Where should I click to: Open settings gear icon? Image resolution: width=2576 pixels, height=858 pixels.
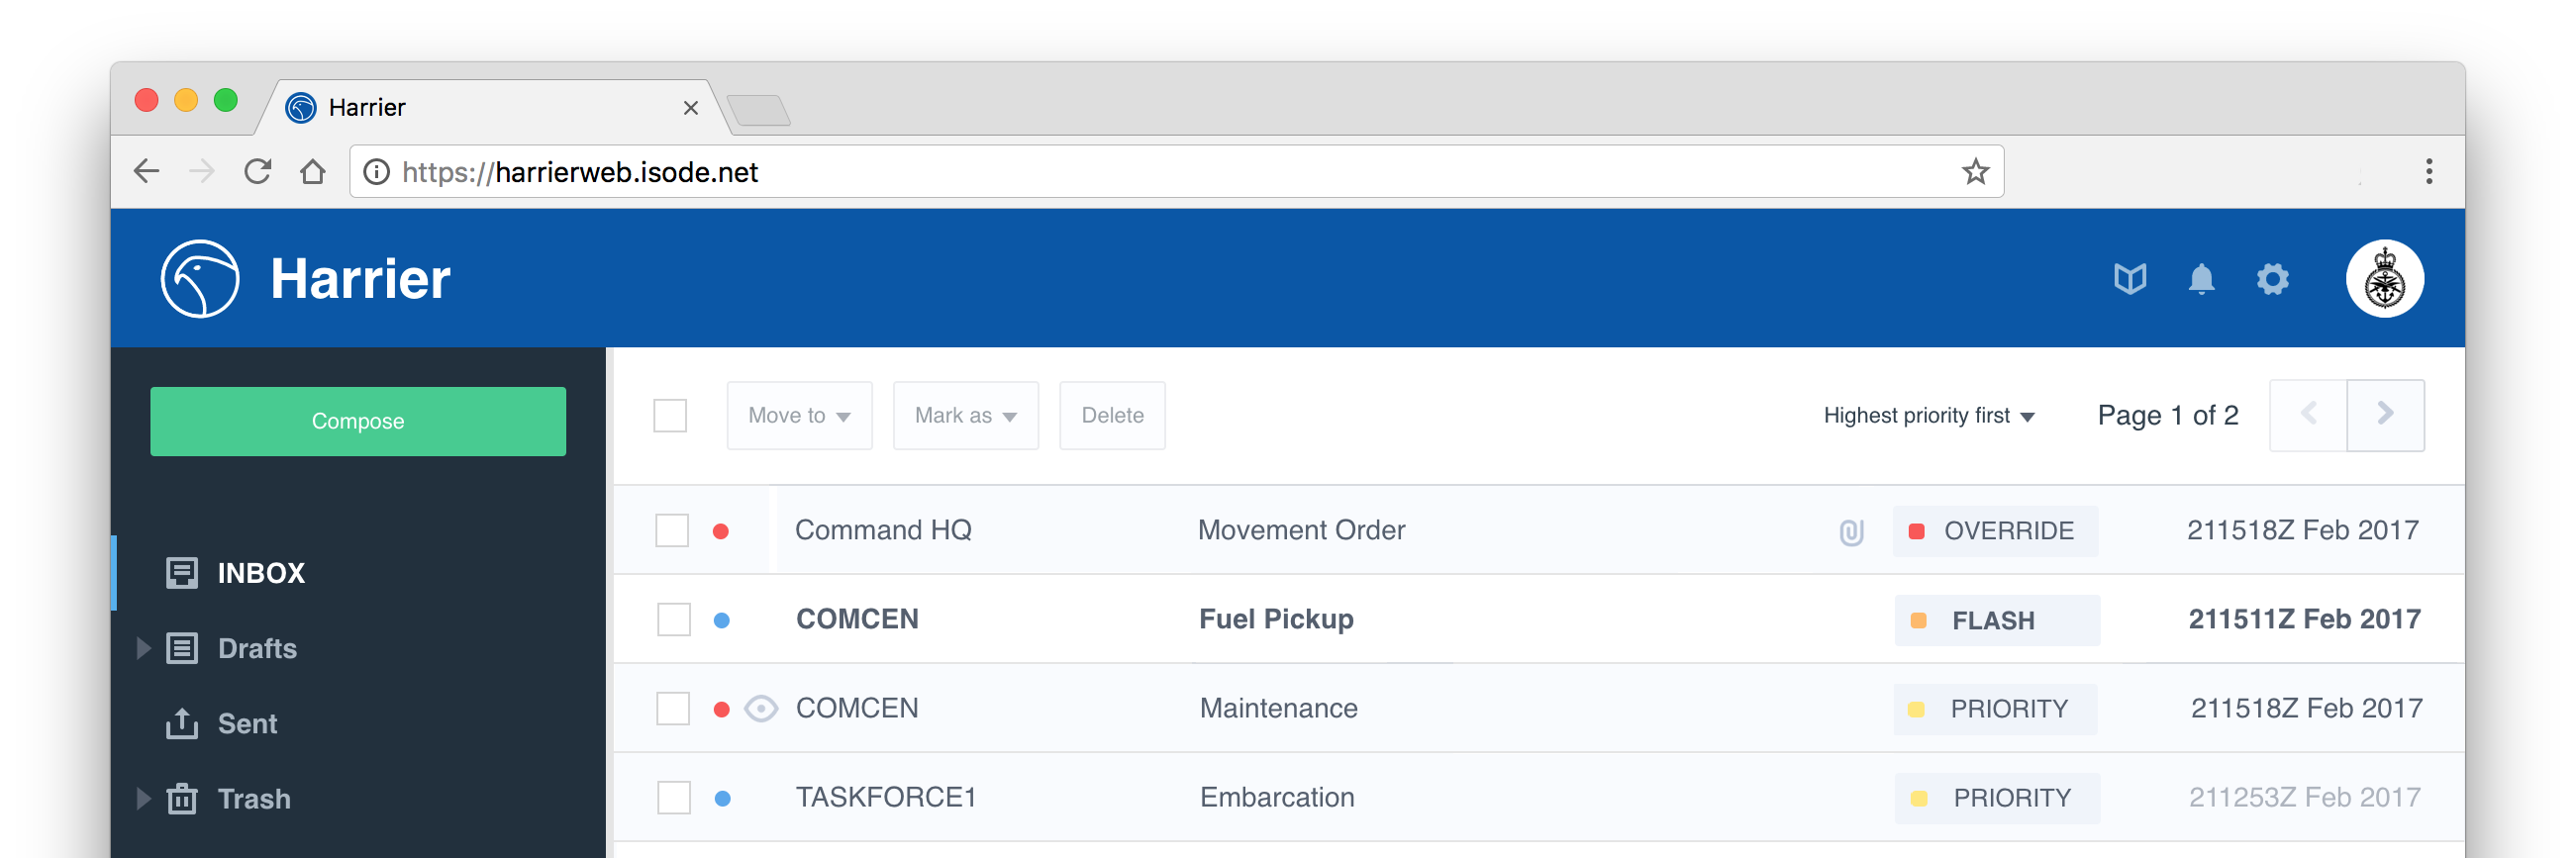click(2272, 279)
